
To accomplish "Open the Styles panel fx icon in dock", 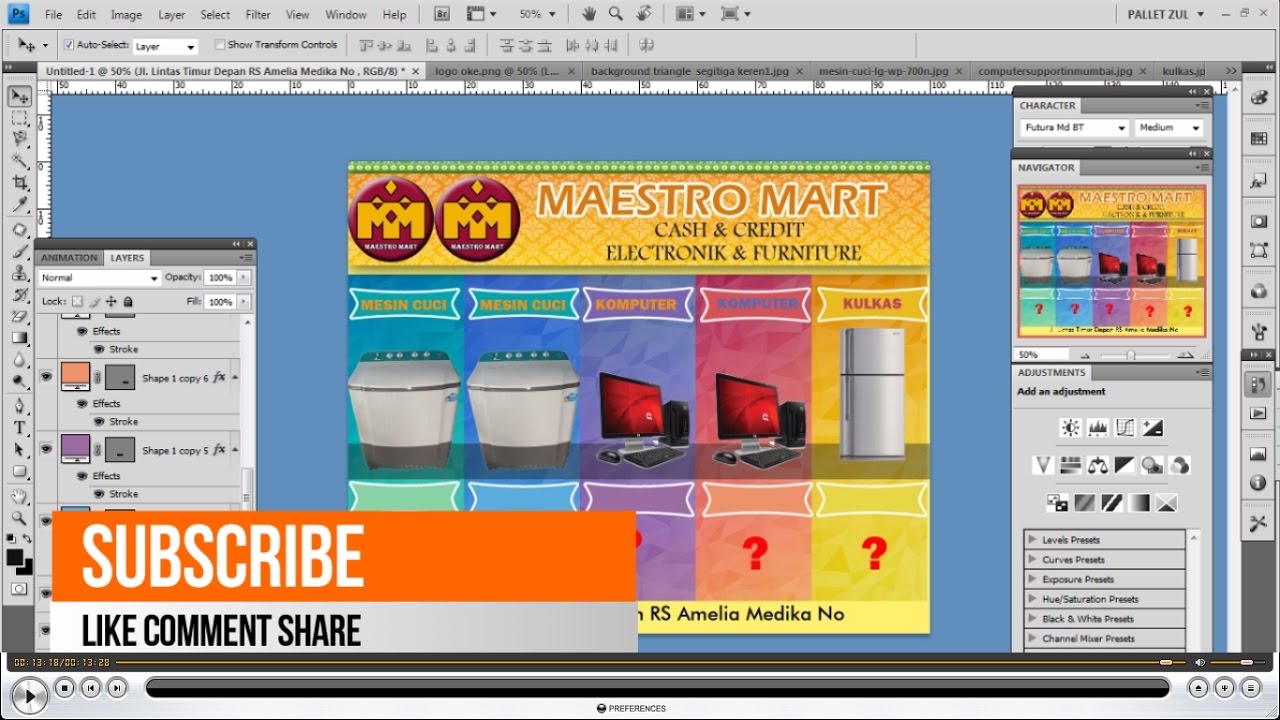I will pos(1258,183).
